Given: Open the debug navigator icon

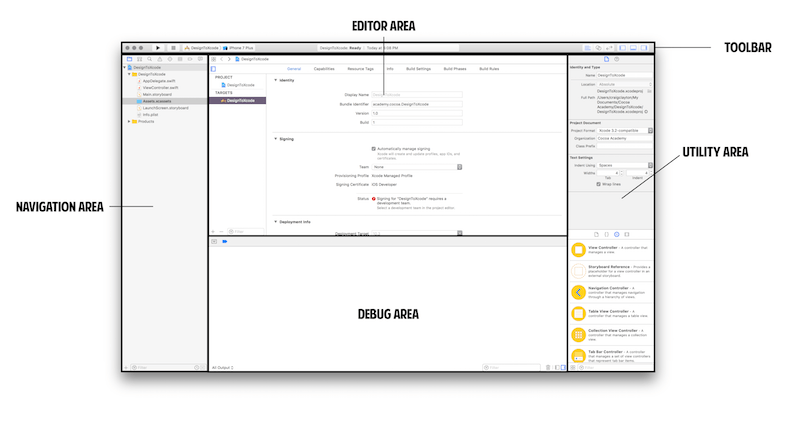Looking at the screenshot, I should pyautogui.click(x=180, y=59).
